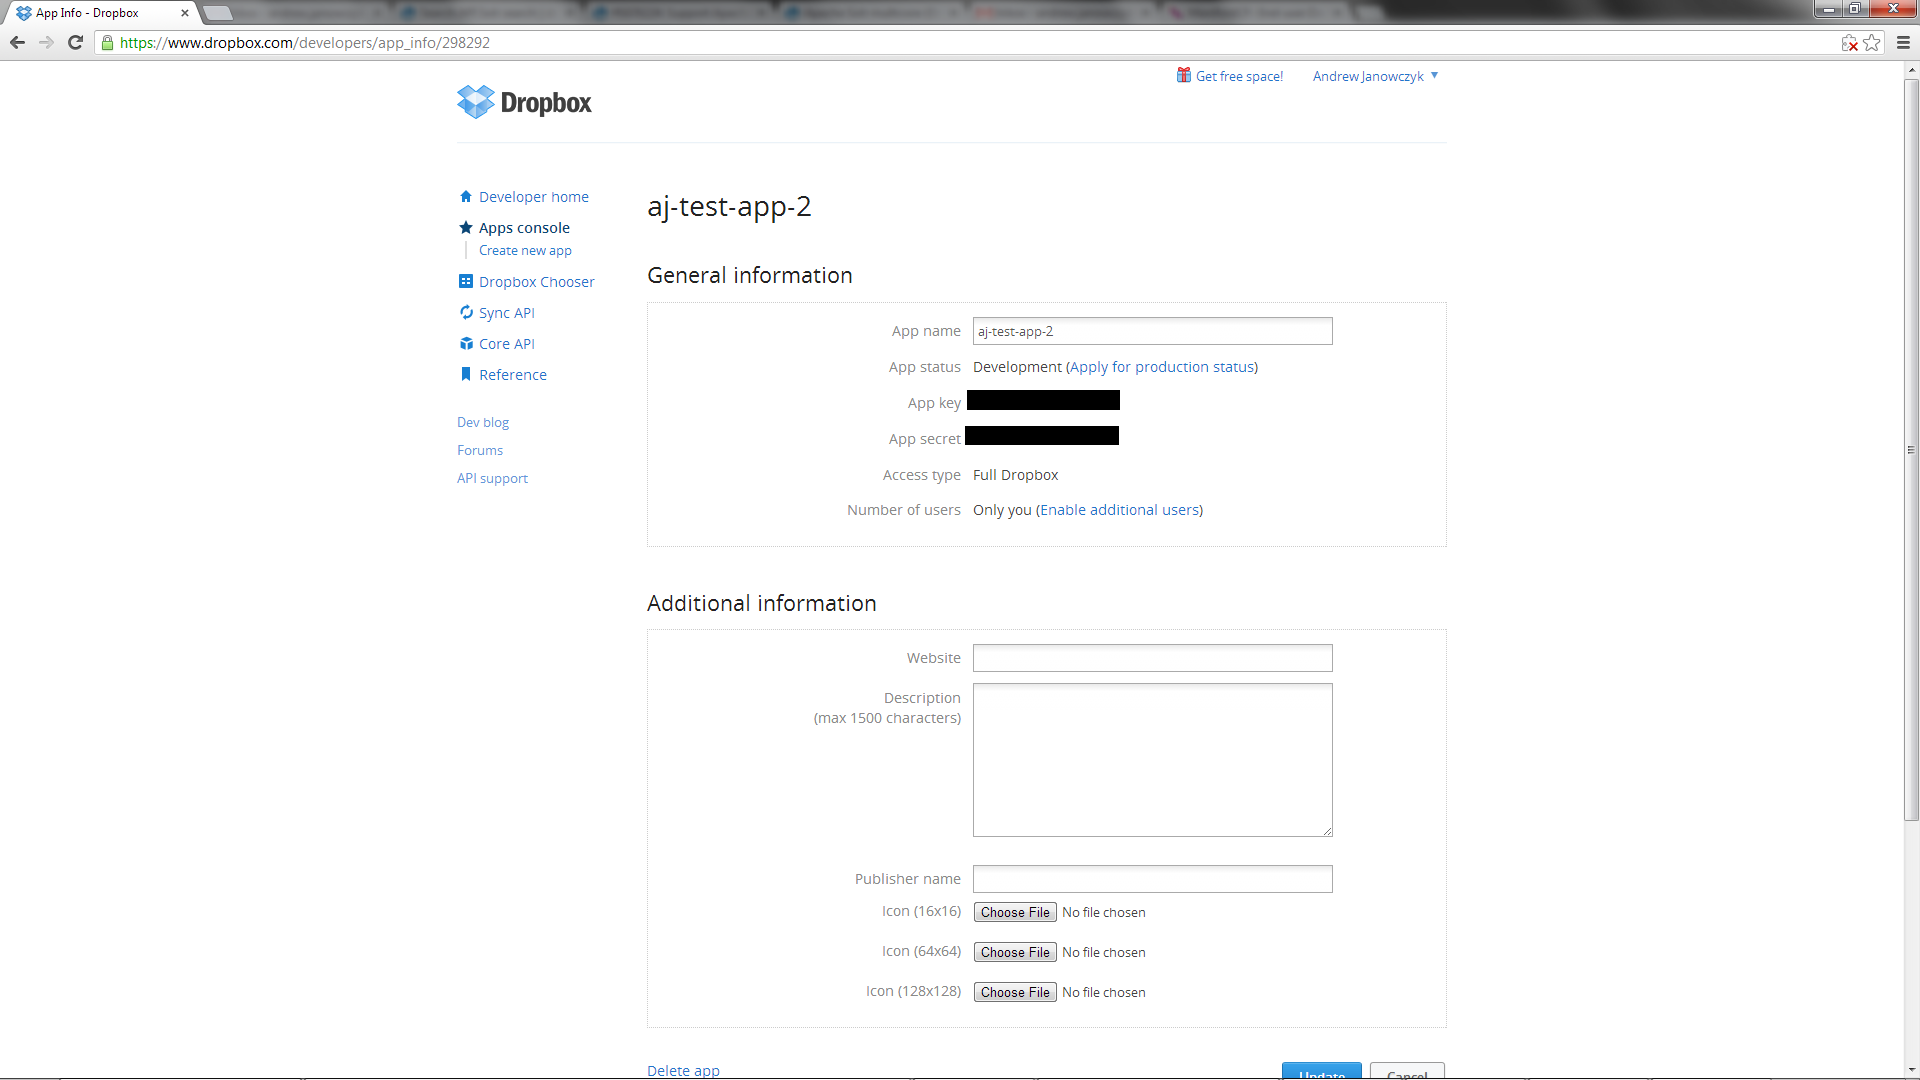Click the gift icon beside Get free space
Screen dimensions: 1920x1080
coord(1183,75)
